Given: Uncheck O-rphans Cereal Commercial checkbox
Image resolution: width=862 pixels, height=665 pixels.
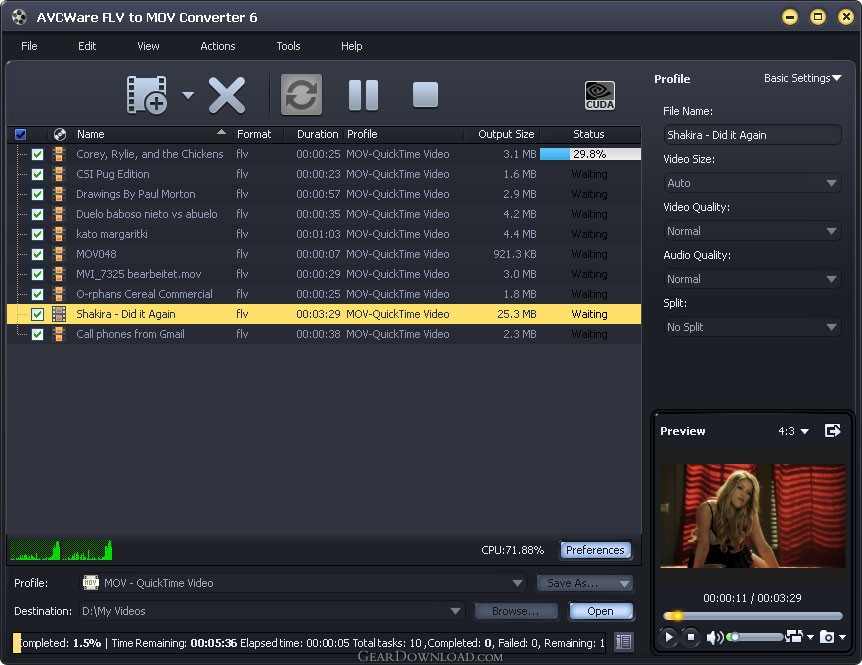Looking at the screenshot, I should [x=37, y=294].
